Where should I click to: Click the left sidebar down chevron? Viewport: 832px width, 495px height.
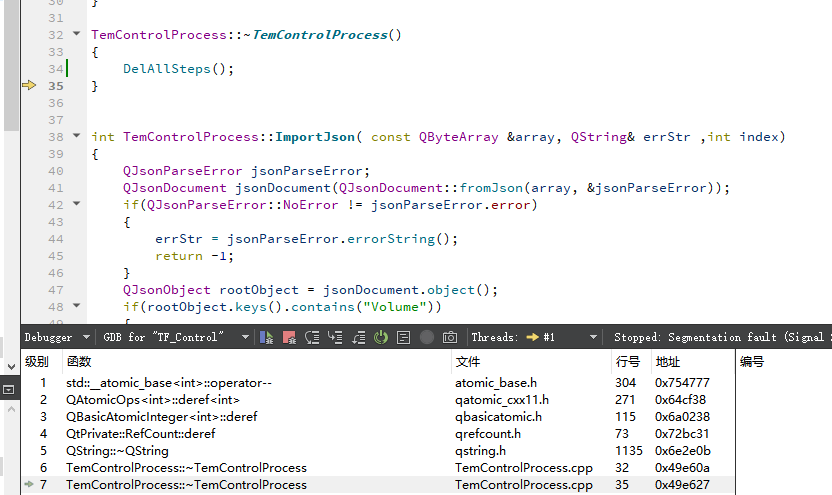click(x=11, y=367)
